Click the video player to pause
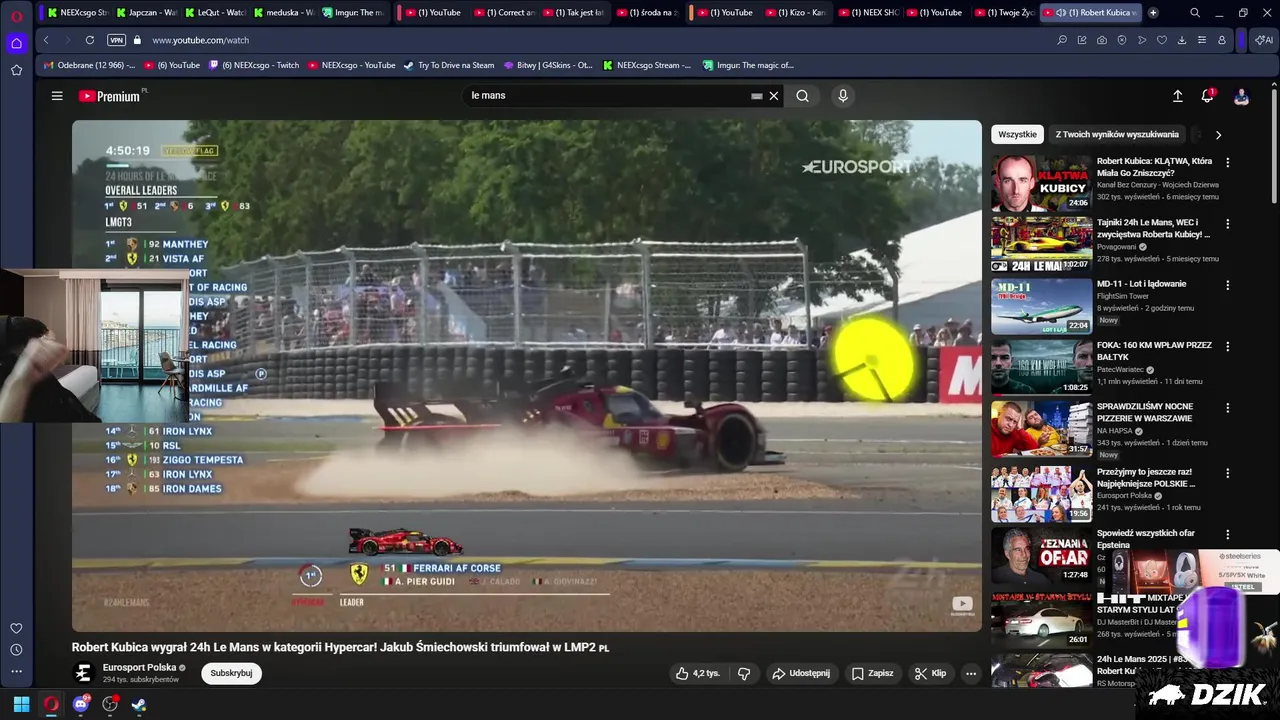 pos(527,376)
